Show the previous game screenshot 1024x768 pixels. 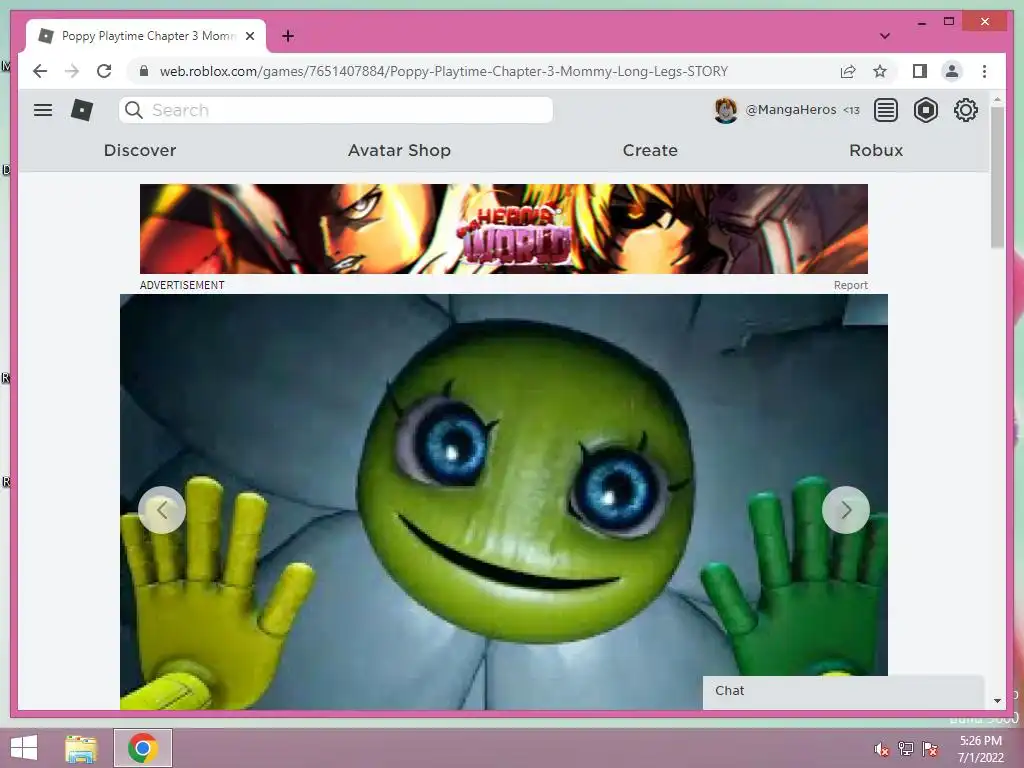(x=162, y=510)
